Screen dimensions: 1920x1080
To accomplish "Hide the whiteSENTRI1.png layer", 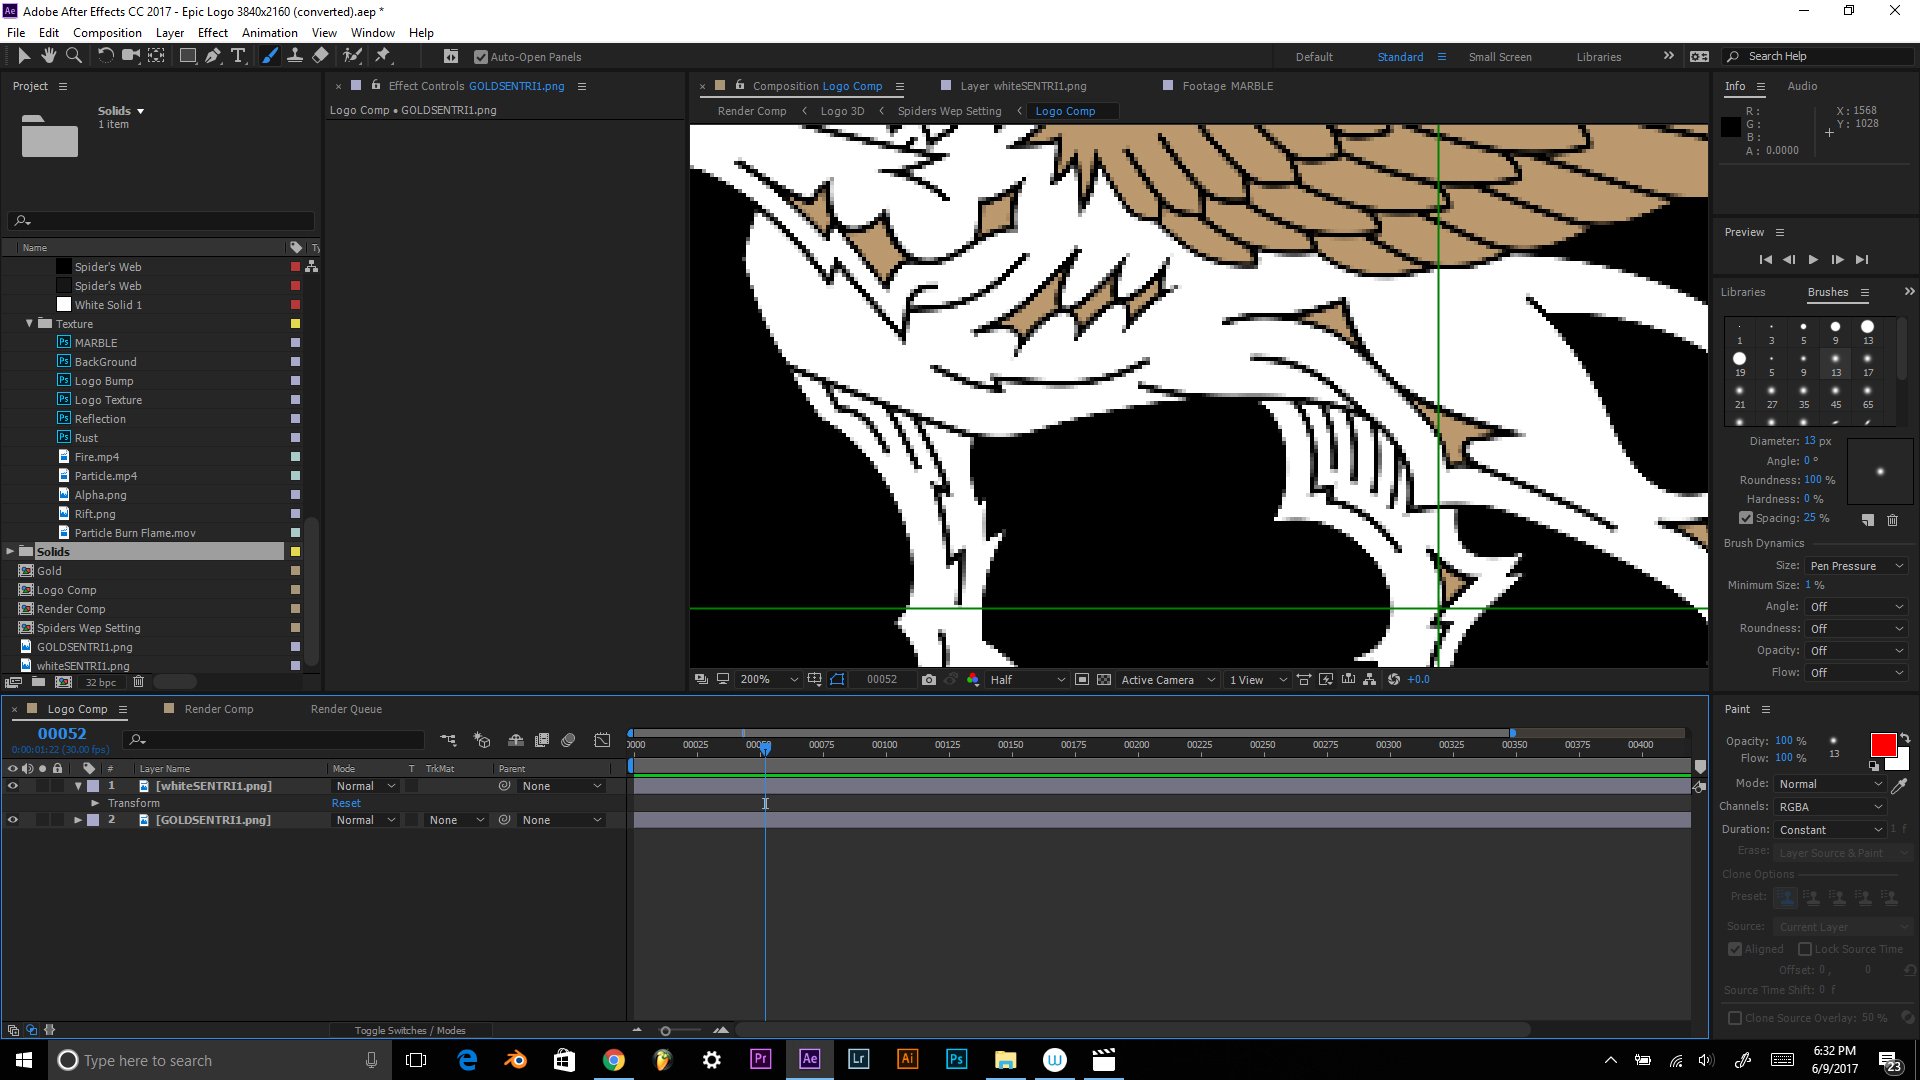I will click(13, 786).
